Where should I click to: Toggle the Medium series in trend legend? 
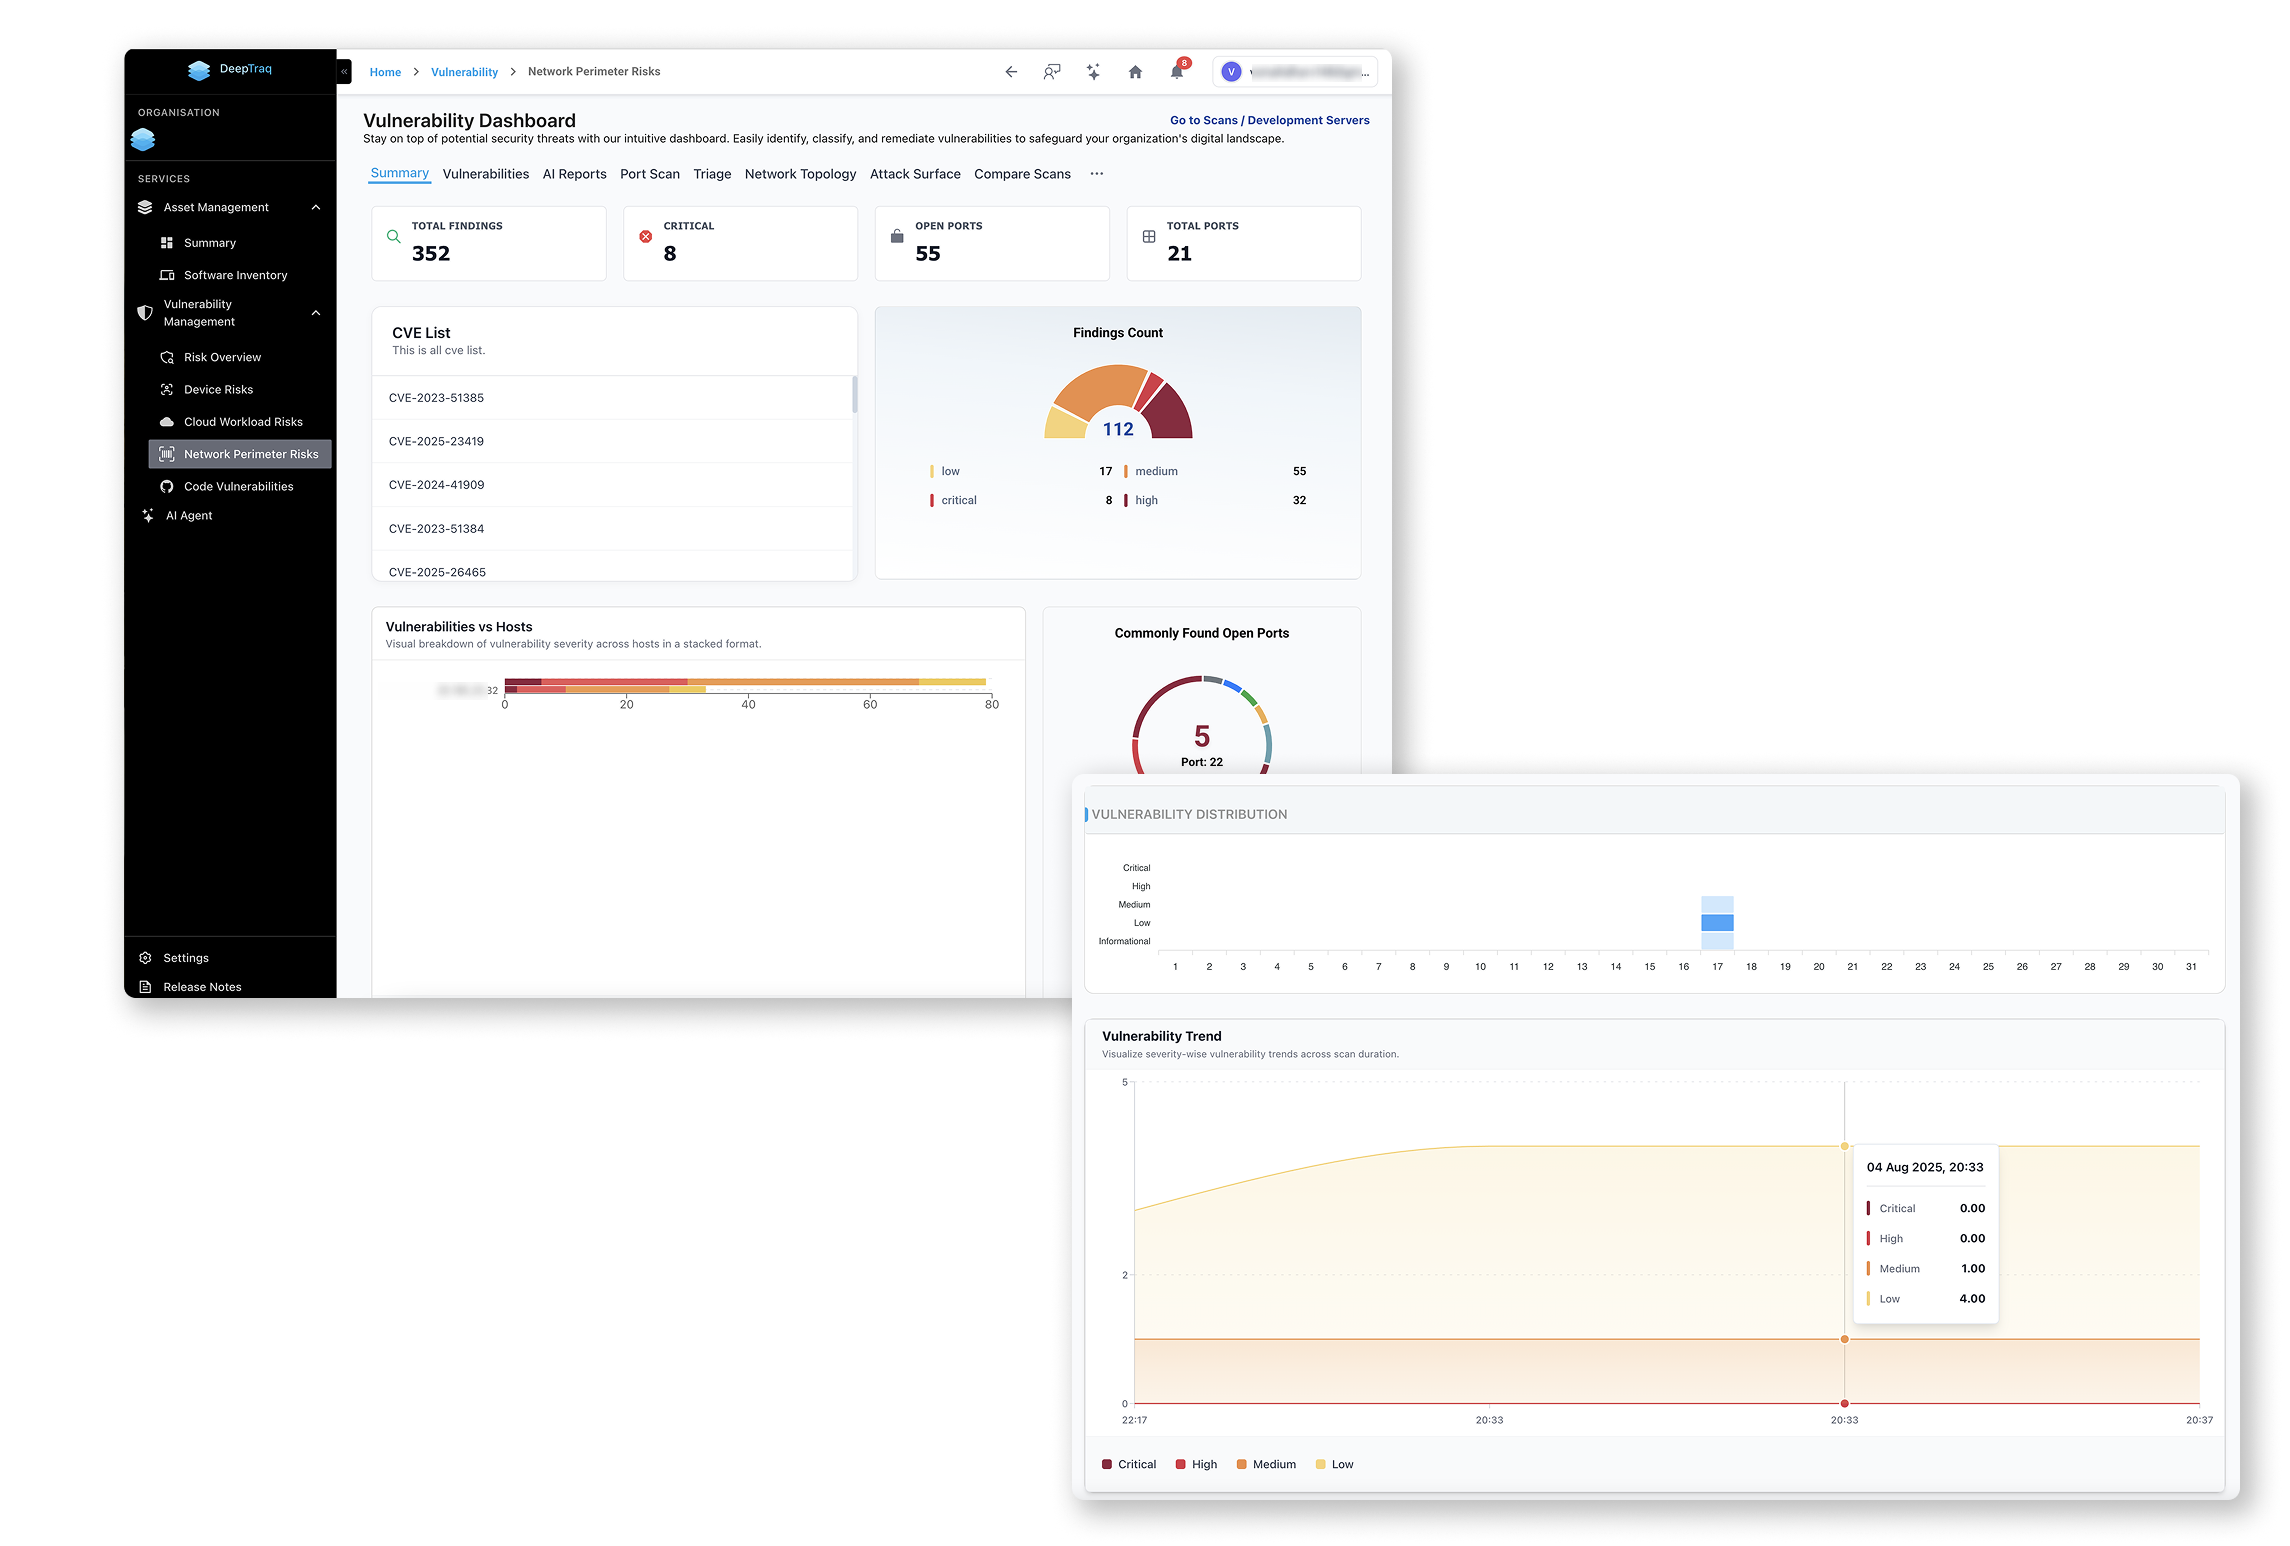pos(1266,1465)
